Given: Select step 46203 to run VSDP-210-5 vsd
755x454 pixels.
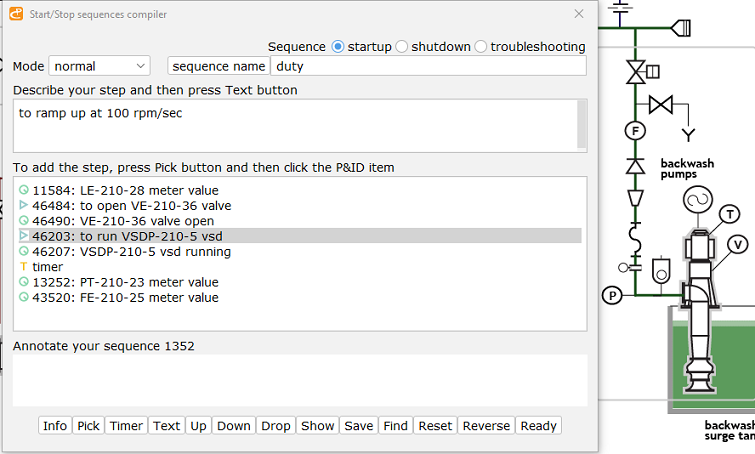Looking at the screenshot, I should 299,236.
